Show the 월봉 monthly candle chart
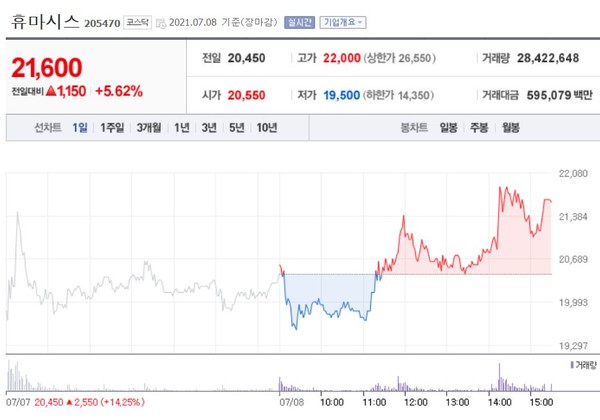The image size is (600, 420). point(511,127)
